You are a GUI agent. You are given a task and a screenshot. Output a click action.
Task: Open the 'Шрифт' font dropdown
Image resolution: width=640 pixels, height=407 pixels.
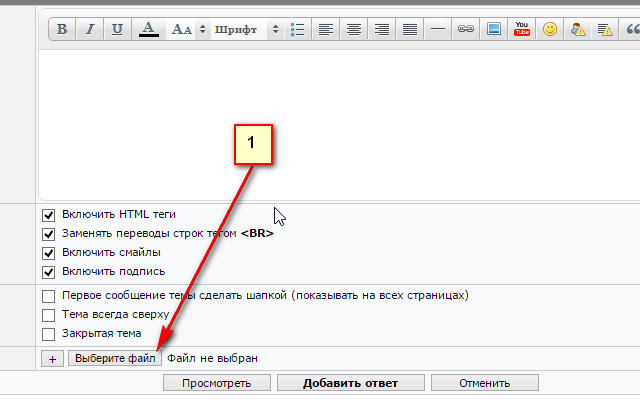click(x=246, y=30)
